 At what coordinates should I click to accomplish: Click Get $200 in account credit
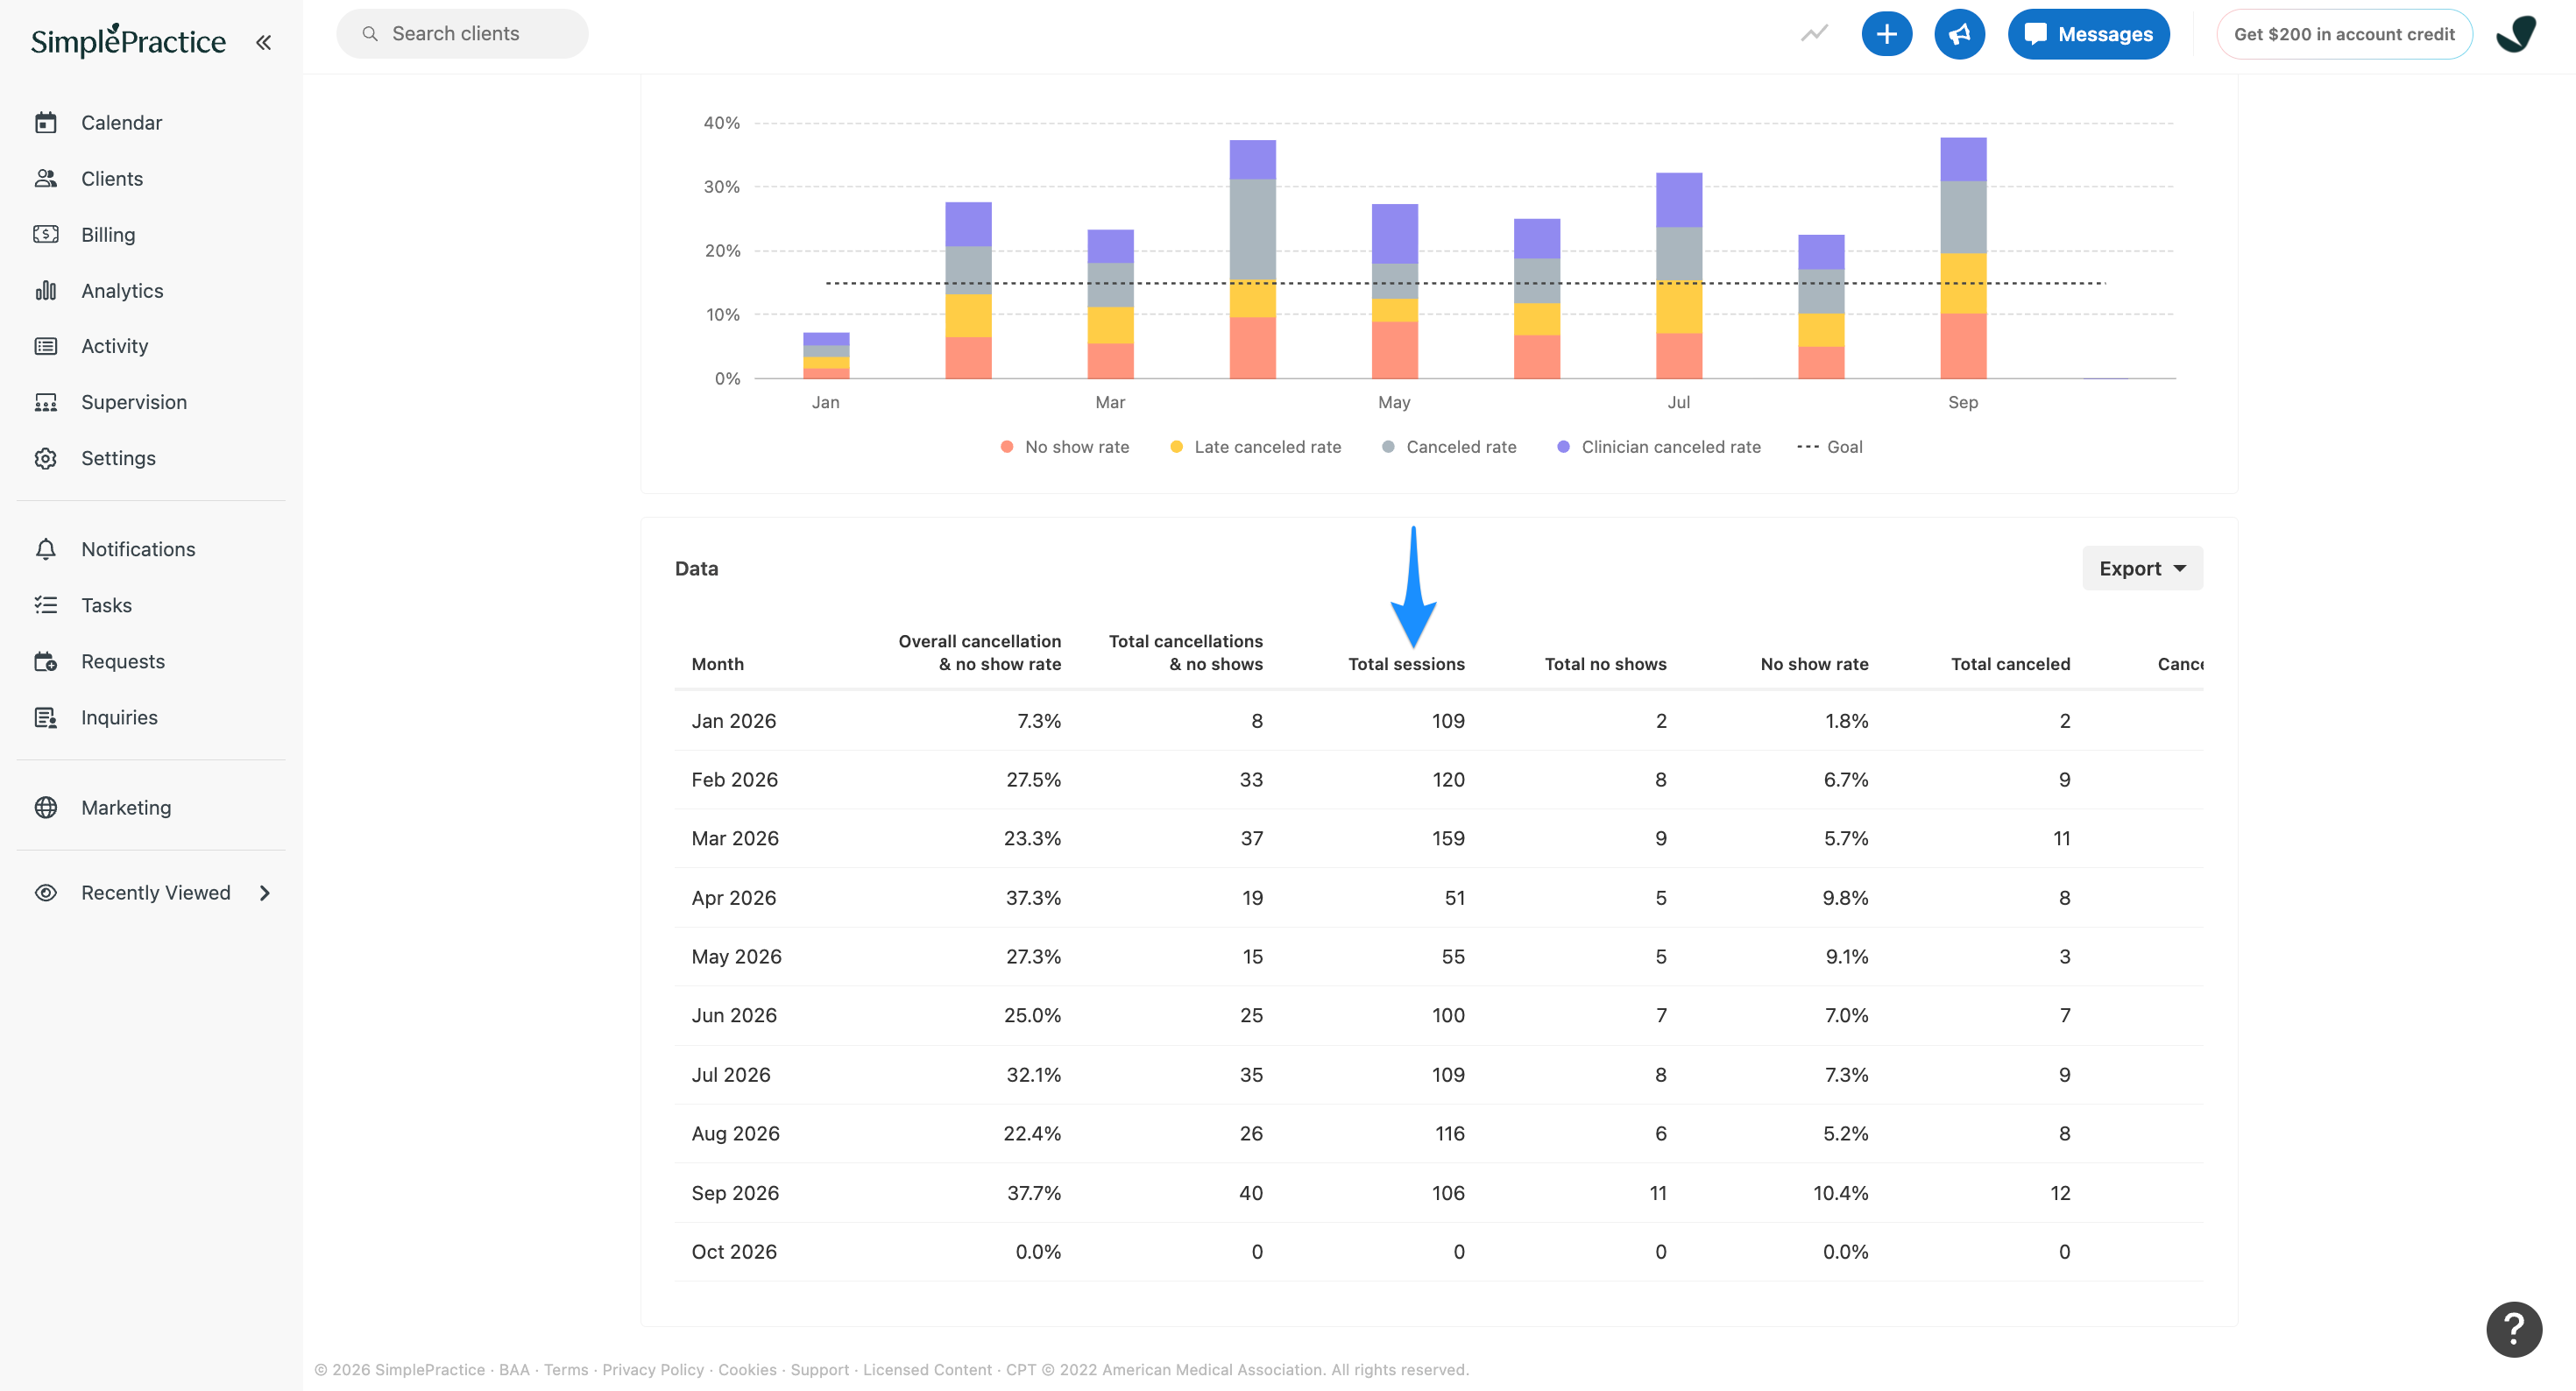[x=2344, y=34]
